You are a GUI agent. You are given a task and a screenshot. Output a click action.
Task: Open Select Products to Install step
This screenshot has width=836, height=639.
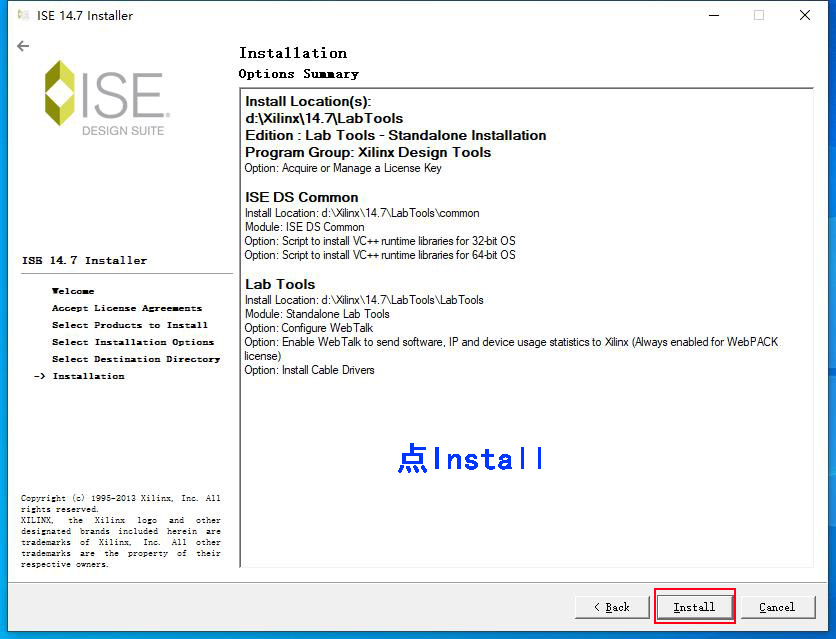pyautogui.click(x=130, y=325)
